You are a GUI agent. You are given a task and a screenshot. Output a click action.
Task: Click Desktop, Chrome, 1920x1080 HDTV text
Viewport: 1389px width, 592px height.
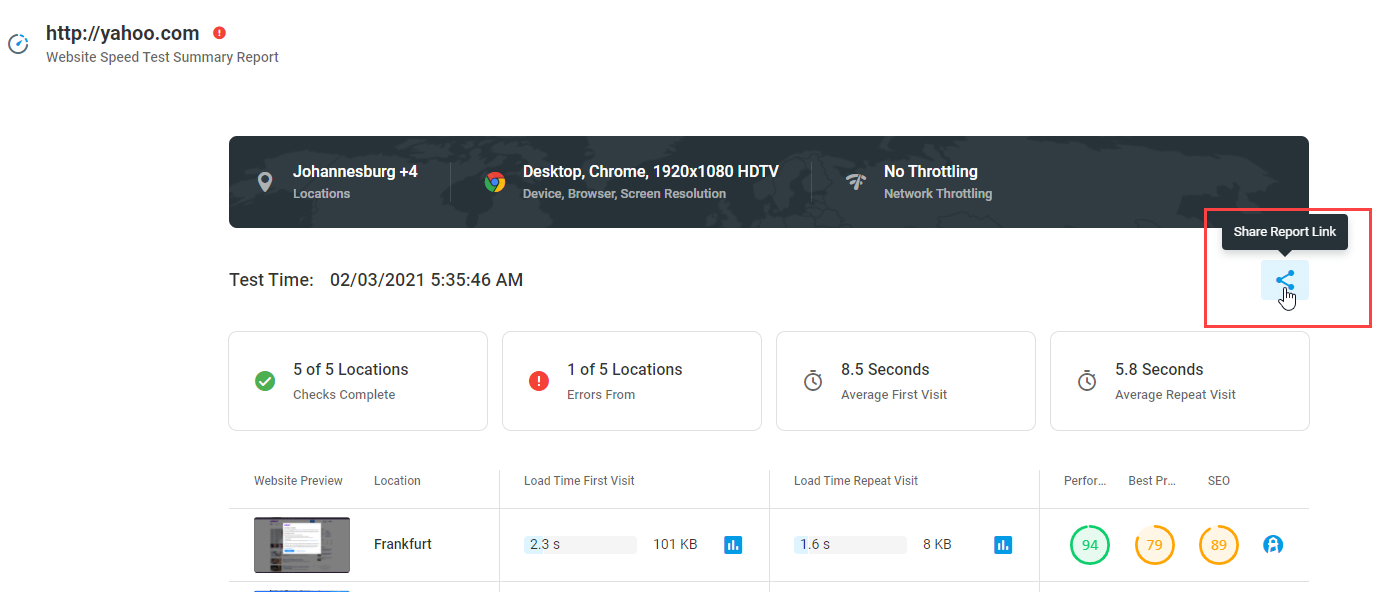tap(651, 172)
